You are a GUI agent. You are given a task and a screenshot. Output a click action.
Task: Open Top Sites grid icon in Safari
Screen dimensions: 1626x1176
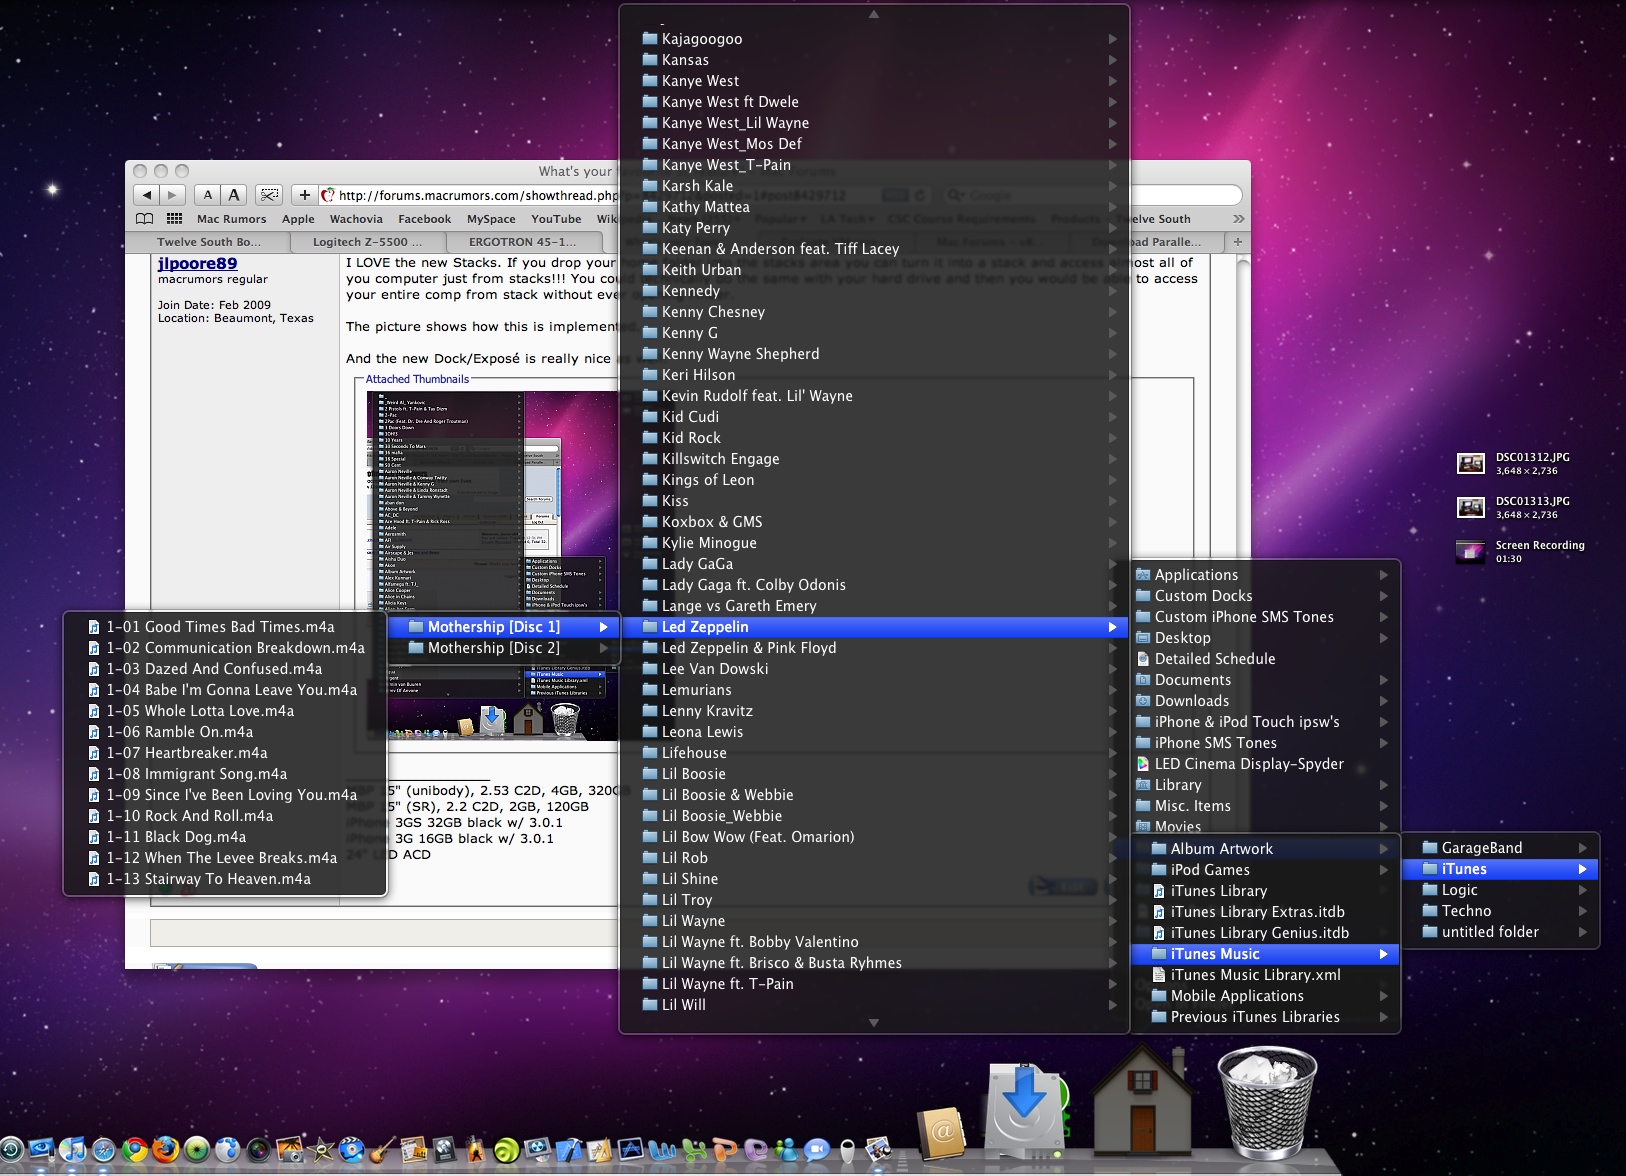point(174,219)
